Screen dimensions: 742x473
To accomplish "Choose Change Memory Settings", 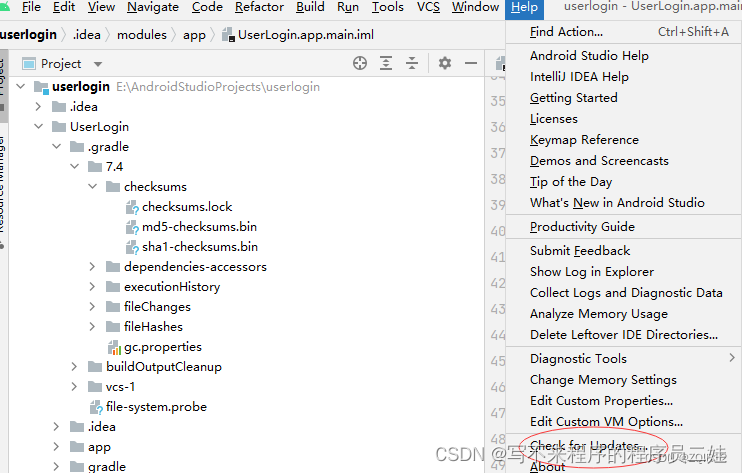I will pyautogui.click(x=624, y=379).
